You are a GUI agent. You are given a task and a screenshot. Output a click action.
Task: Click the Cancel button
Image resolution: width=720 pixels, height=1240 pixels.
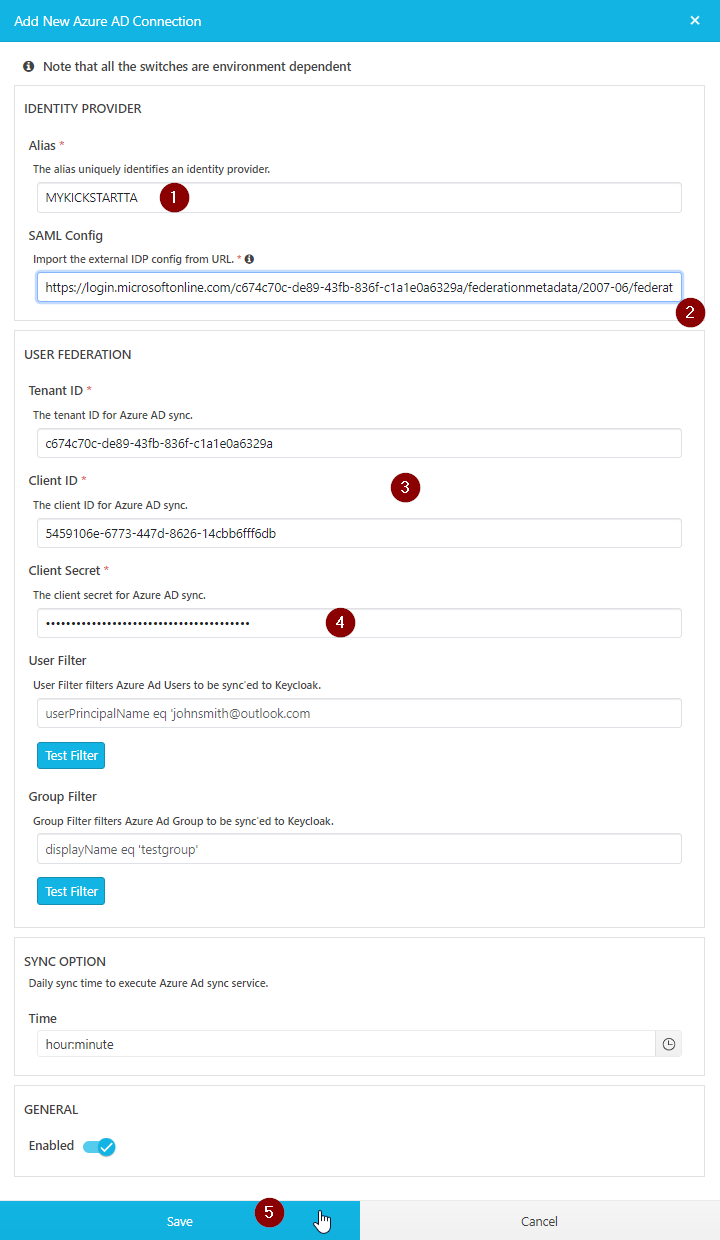point(540,1221)
